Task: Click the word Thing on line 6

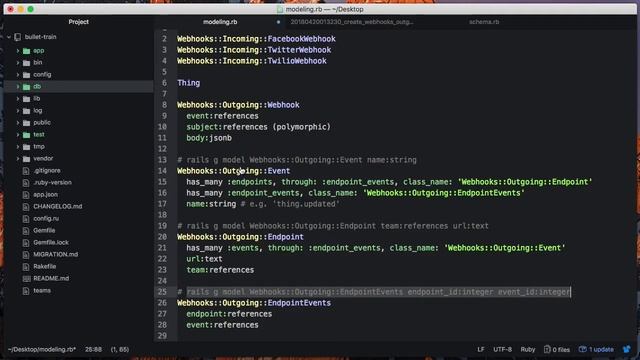Action: pos(189,83)
